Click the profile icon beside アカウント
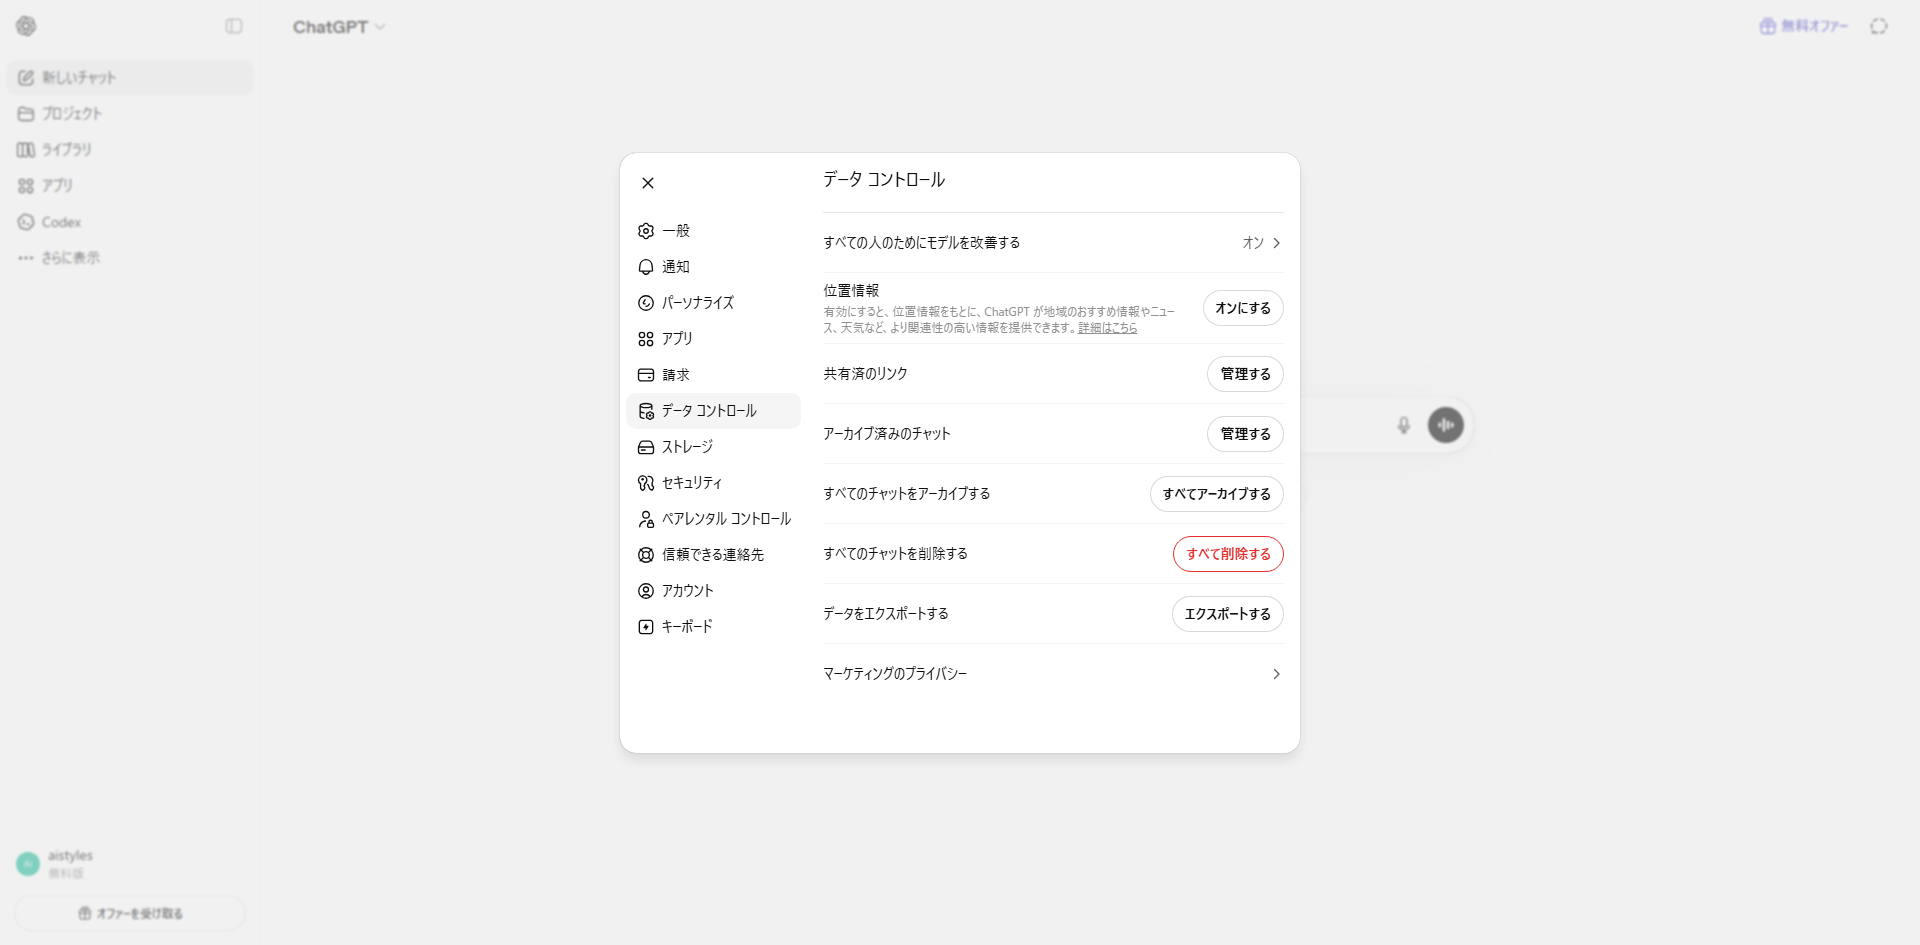Screen dimensions: 1920x945 [646, 591]
